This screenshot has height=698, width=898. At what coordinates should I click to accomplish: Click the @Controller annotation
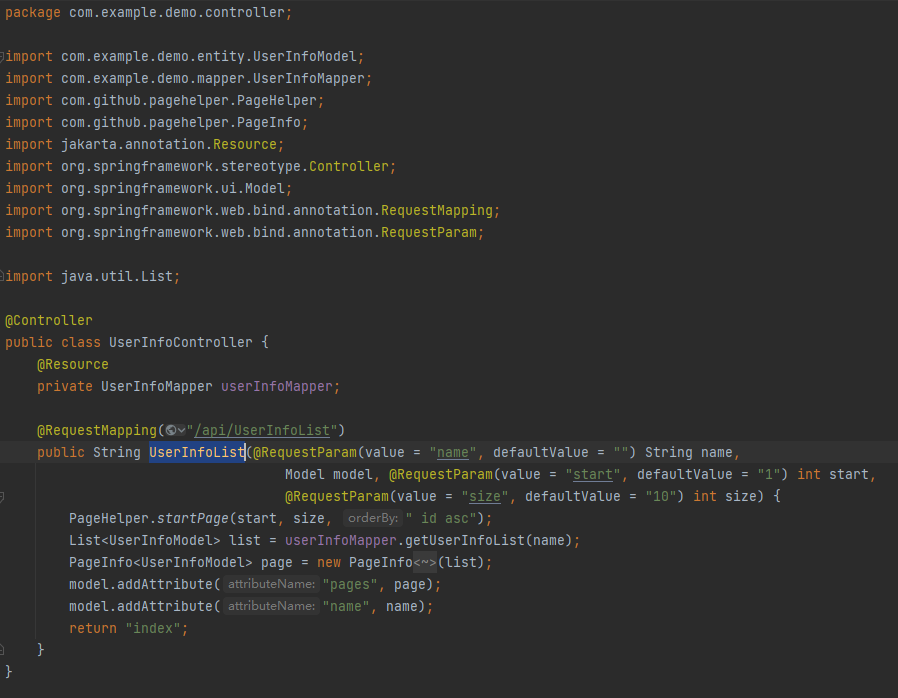pos(49,321)
